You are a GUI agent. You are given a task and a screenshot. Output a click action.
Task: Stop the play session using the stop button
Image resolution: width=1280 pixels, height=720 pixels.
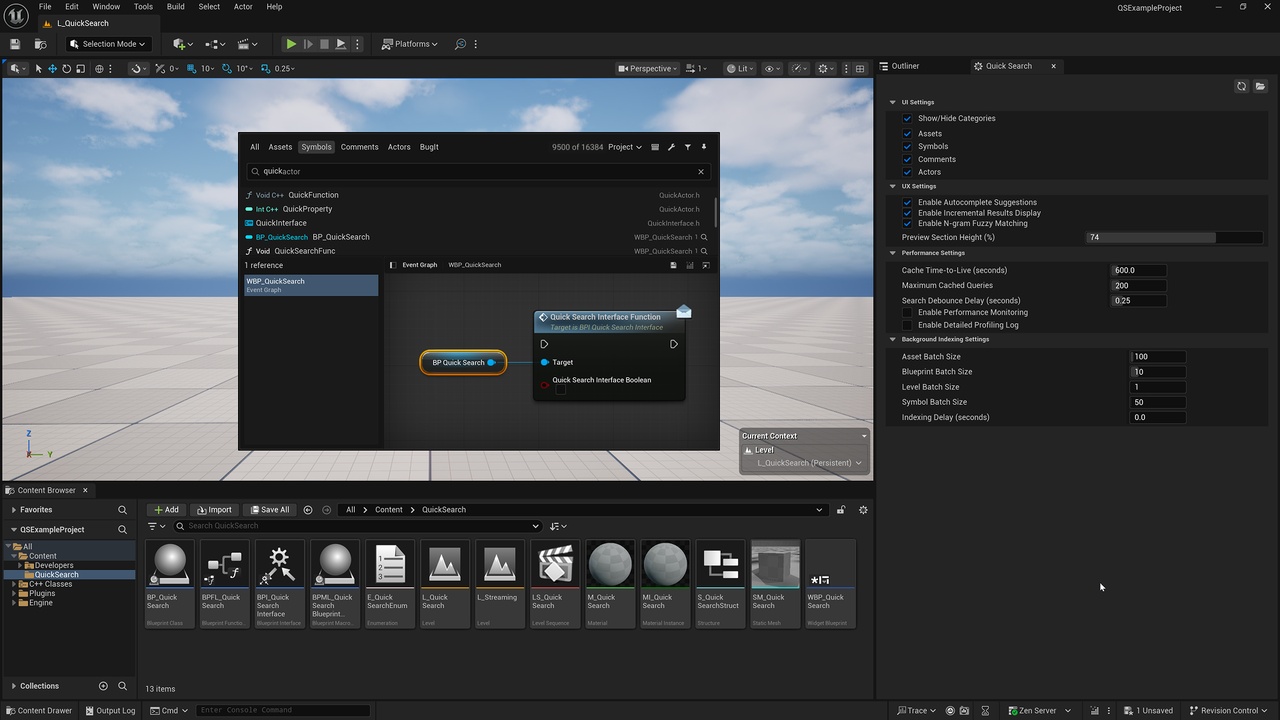pyautogui.click(x=324, y=44)
